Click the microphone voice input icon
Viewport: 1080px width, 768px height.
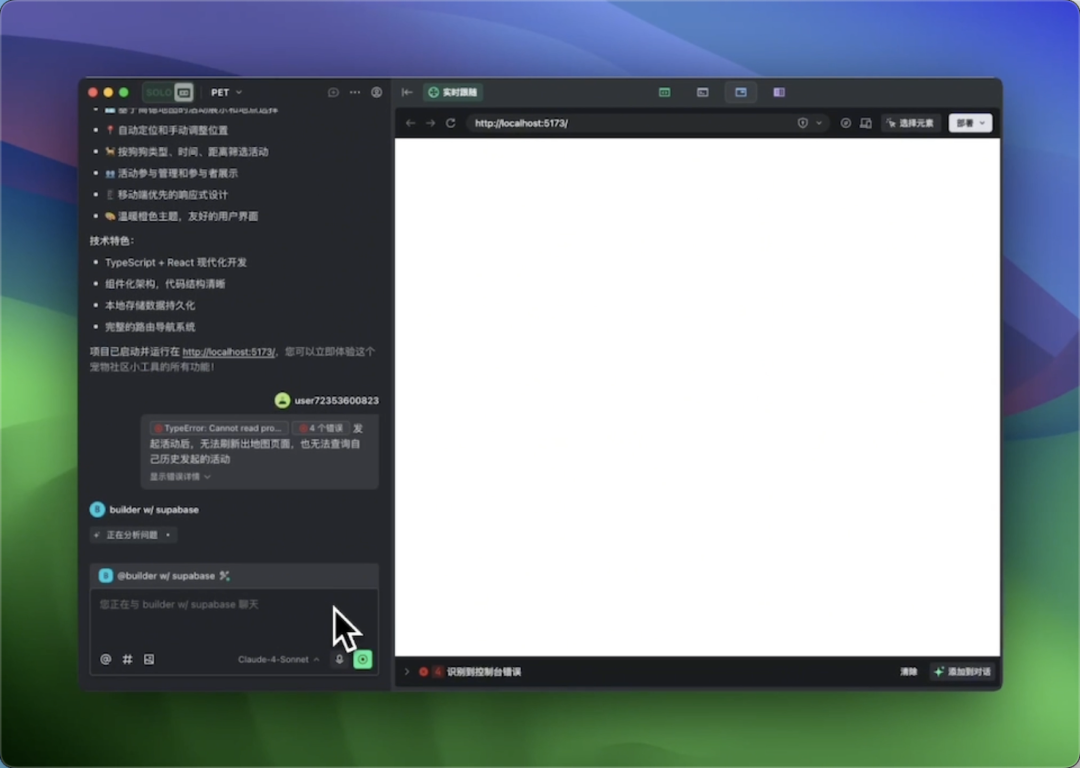click(x=339, y=659)
